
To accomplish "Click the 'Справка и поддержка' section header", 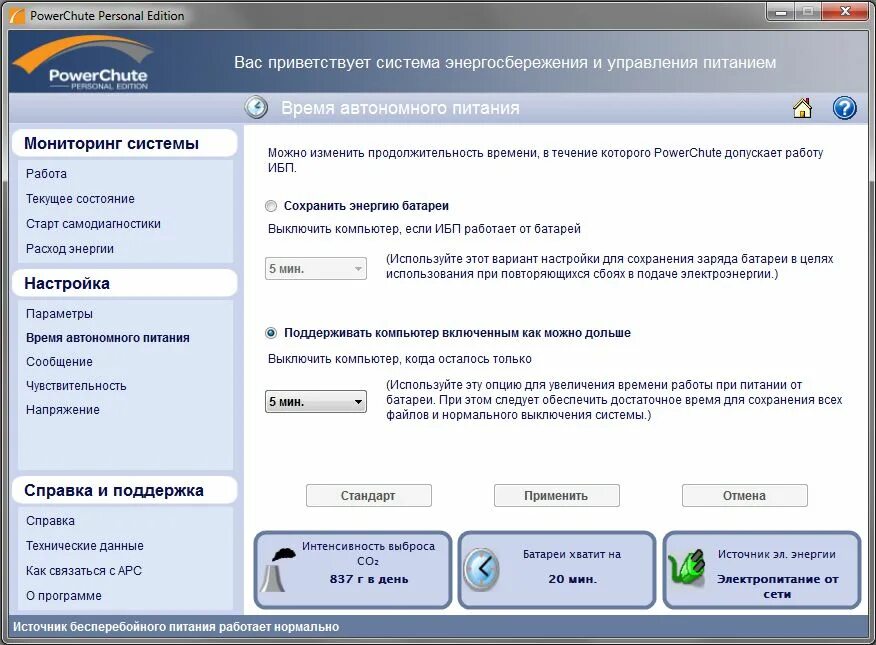I will [125, 490].
